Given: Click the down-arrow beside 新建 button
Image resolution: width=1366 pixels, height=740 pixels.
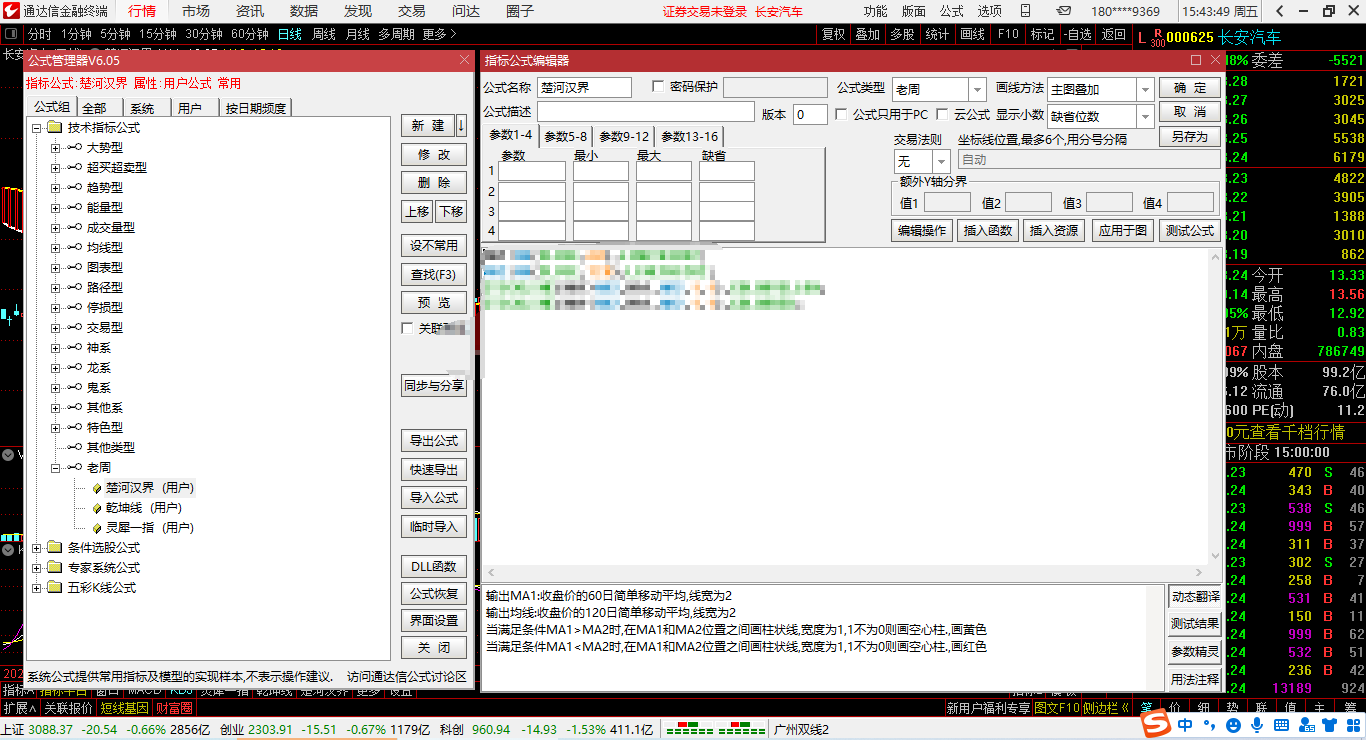Looking at the screenshot, I should pyautogui.click(x=461, y=126).
